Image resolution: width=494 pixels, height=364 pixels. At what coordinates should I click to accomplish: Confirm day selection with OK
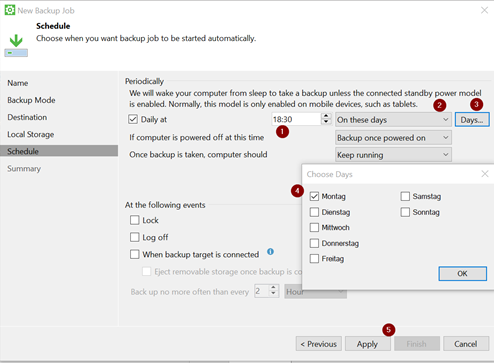462,274
